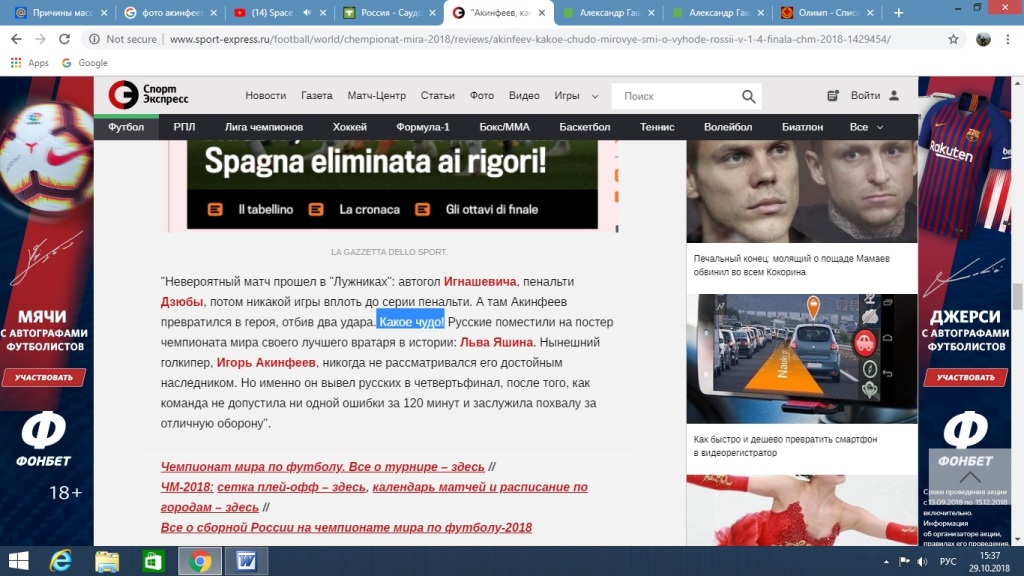
Task: Click the Sport-Express logo
Action: click(x=148, y=95)
